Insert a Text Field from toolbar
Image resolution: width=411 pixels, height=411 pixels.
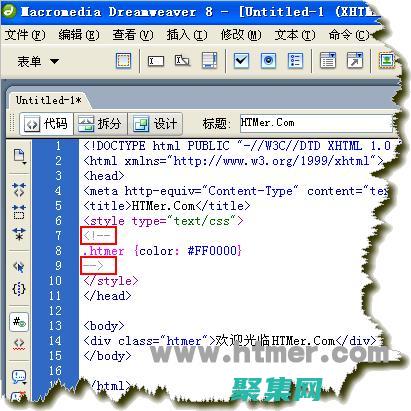156,61
